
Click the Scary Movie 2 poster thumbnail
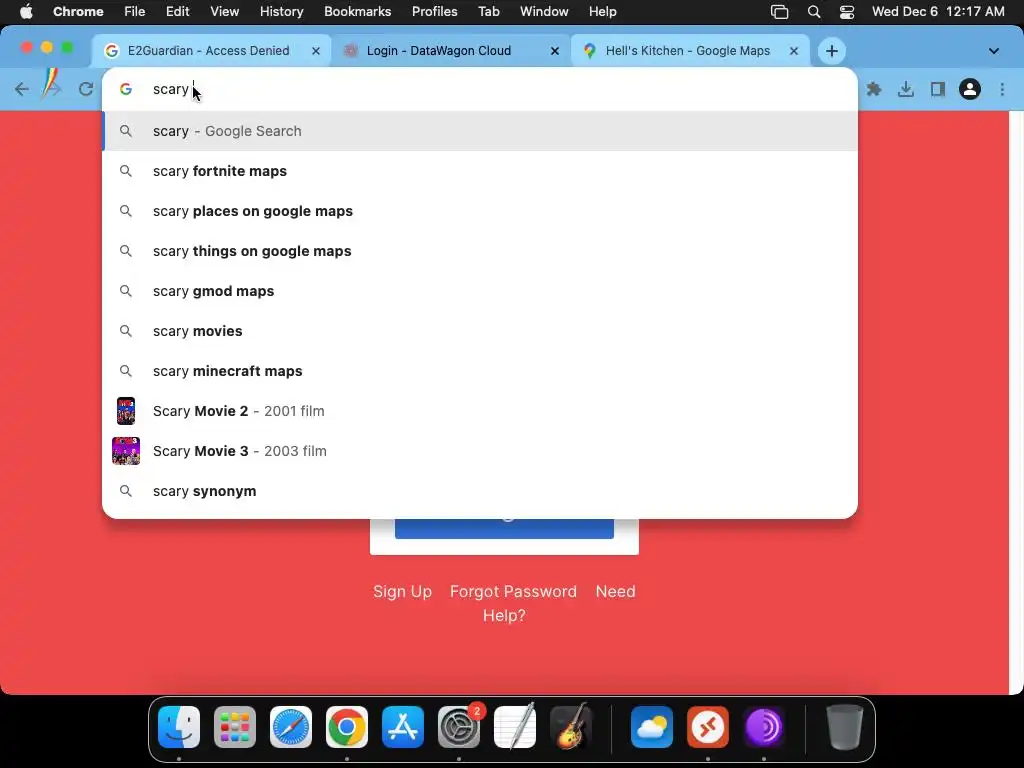click(126, 411)
